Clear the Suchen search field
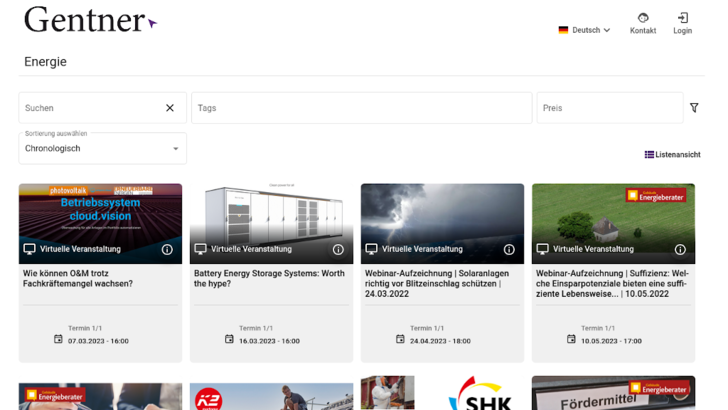728x410 pixels. coord(170,108)
